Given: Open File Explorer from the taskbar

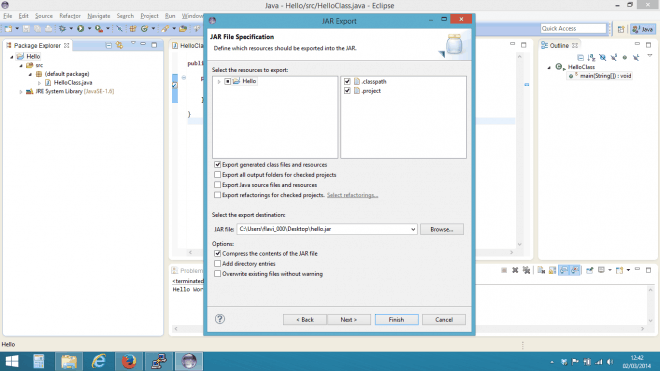Looking at the screenshot, I should point(69,361).
